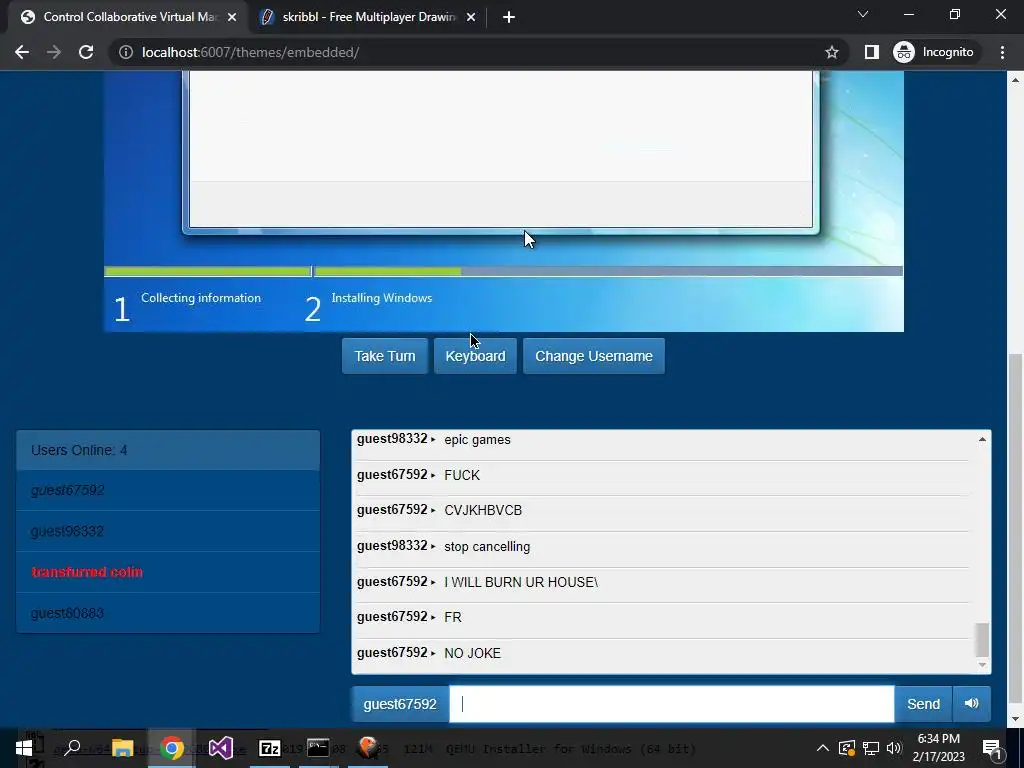This screenshot has width=1024, height=768.
Task: Show hidden system tray icons
Action: click(823, 748)
